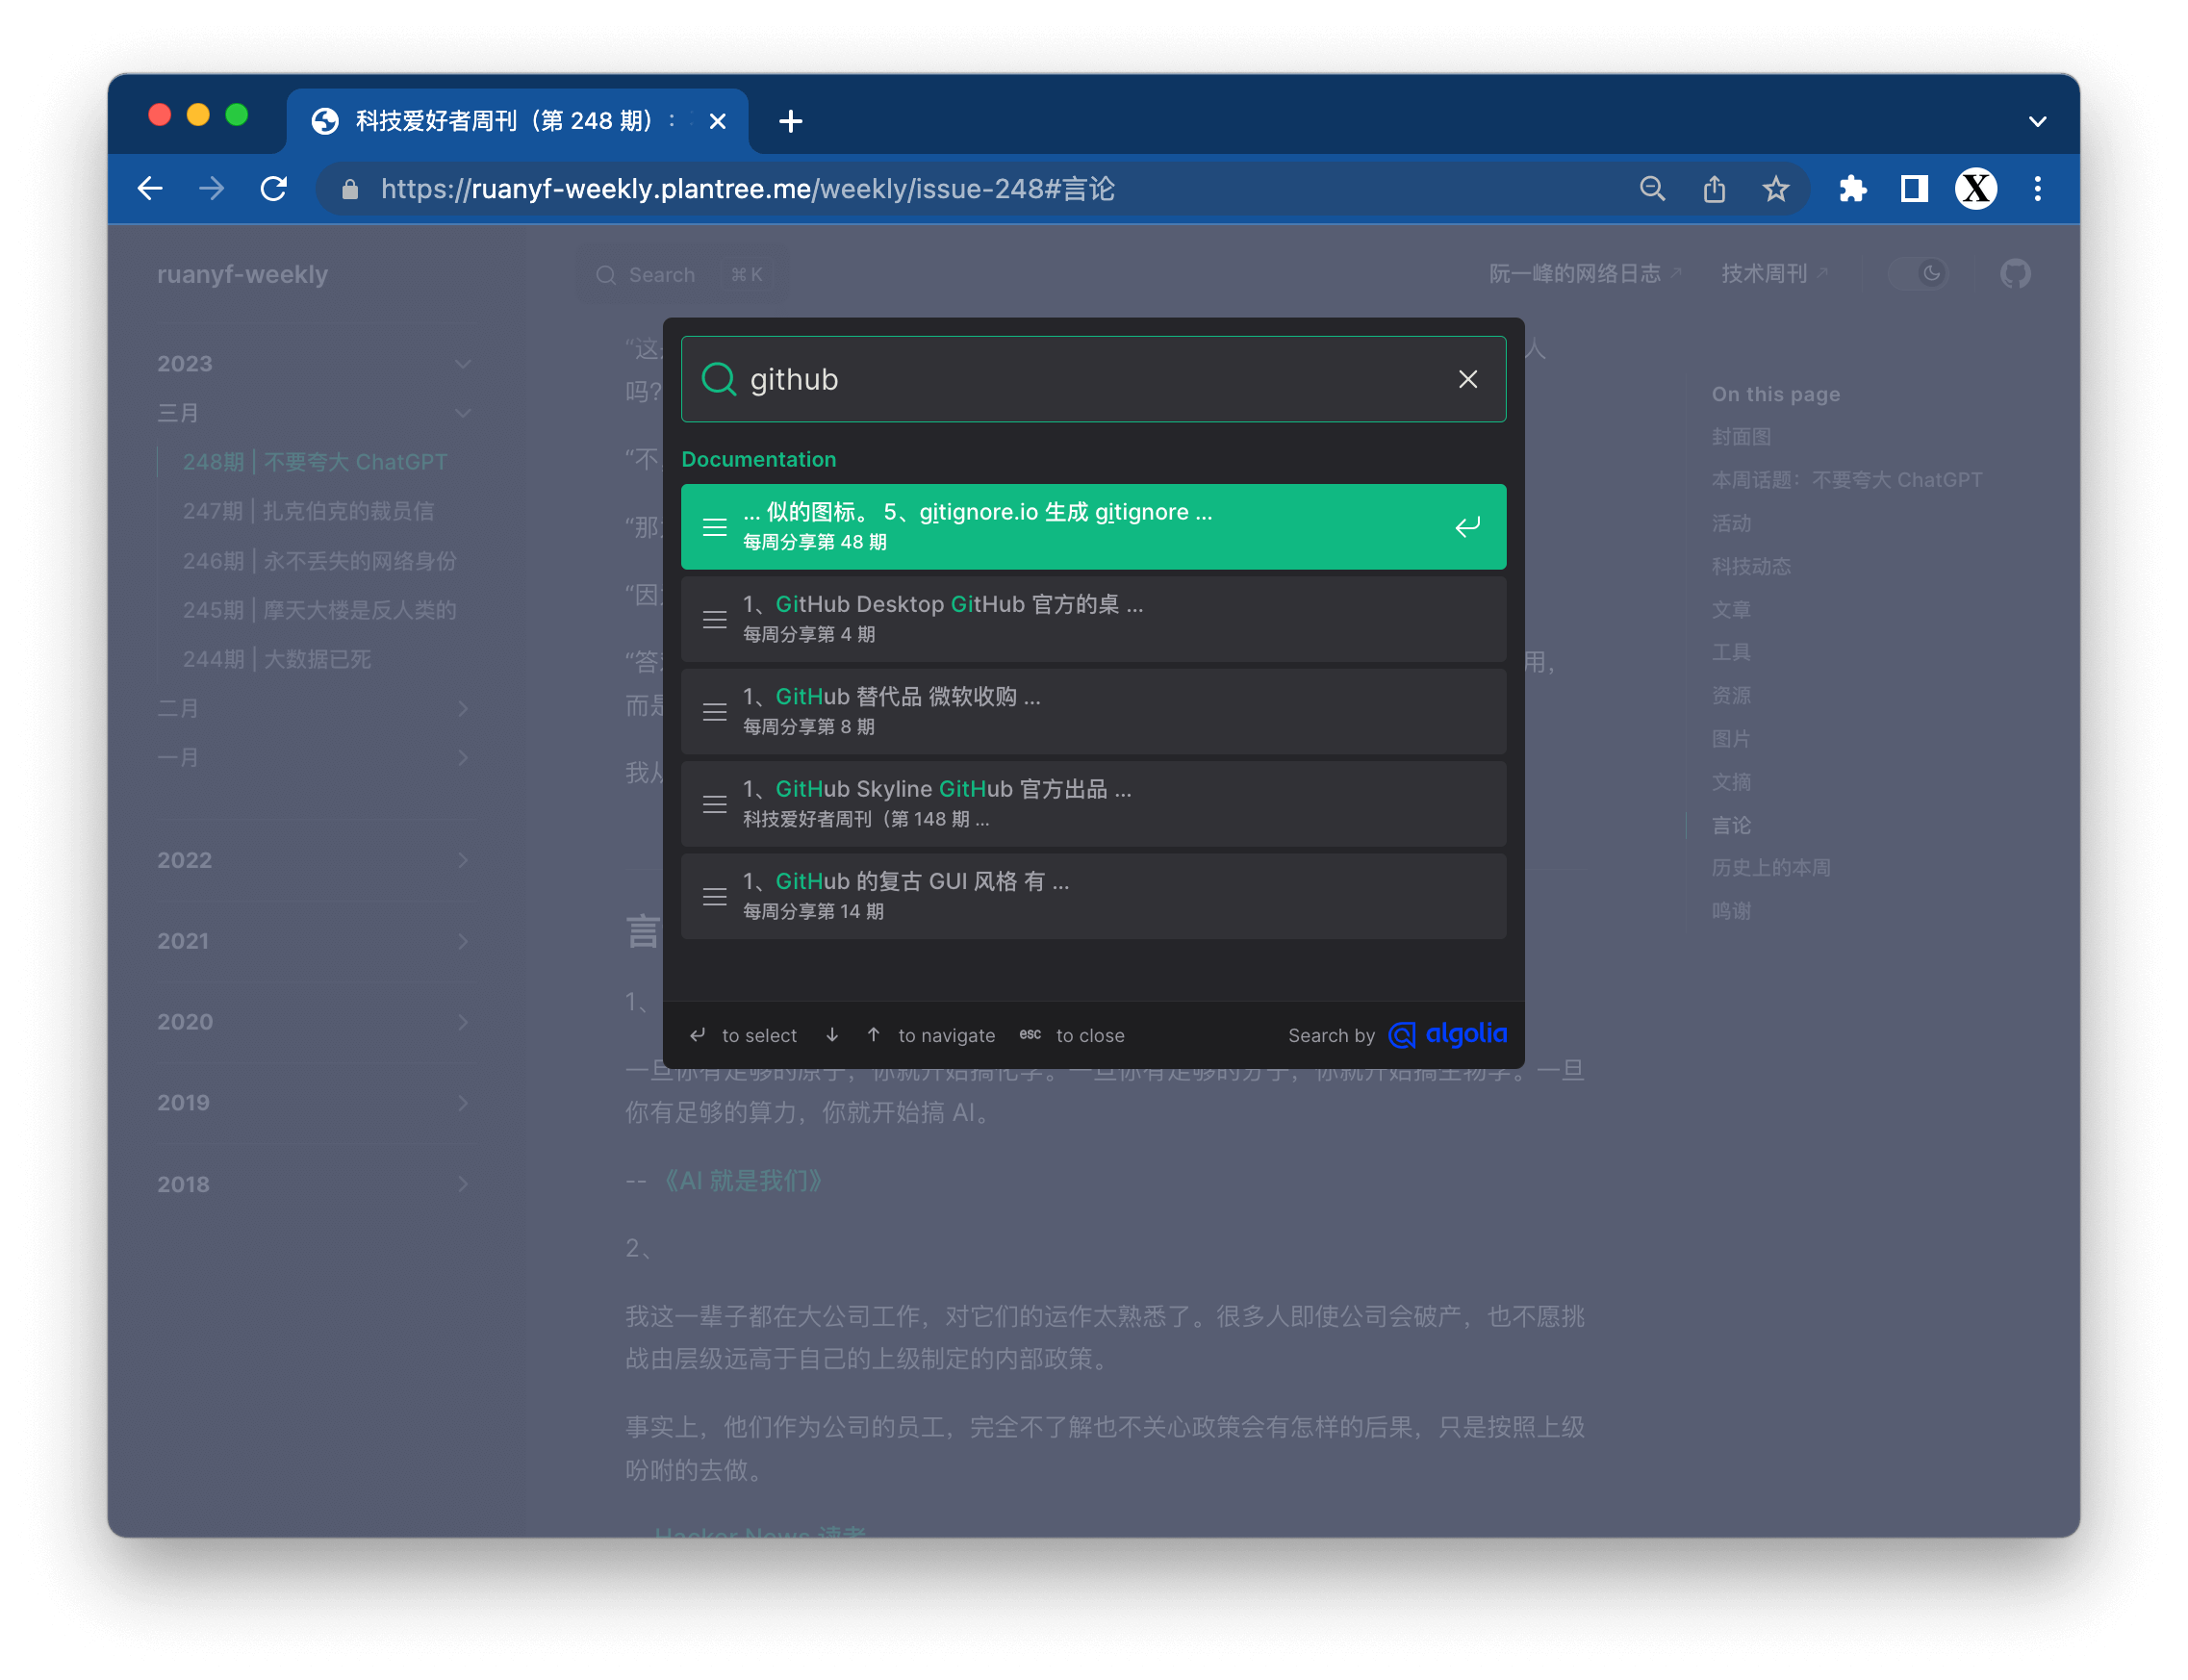Select GitHub Skyline search result entry
Image resolution: width=2188 pixels, height=1680 pixels.
click(1094, 802)
